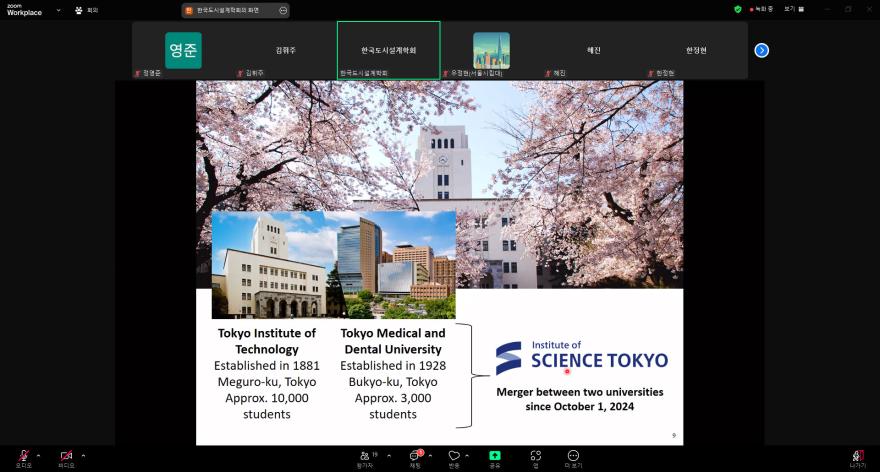Select the highlighted 한국도시설계학회 participant tile

click(x=388, y=51)
